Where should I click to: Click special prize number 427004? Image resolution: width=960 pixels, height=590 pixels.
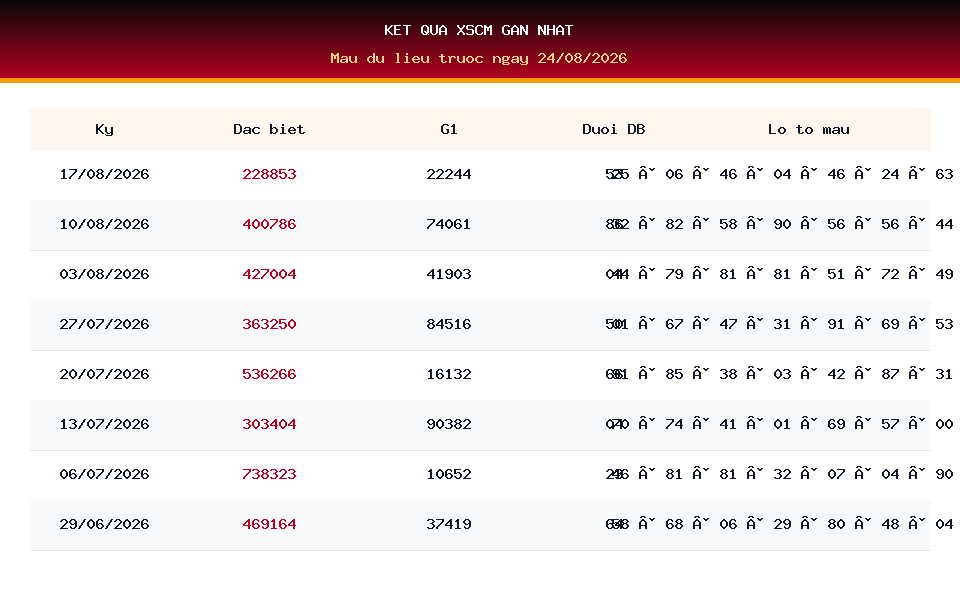pyautogui.click(x=269, y=274)
